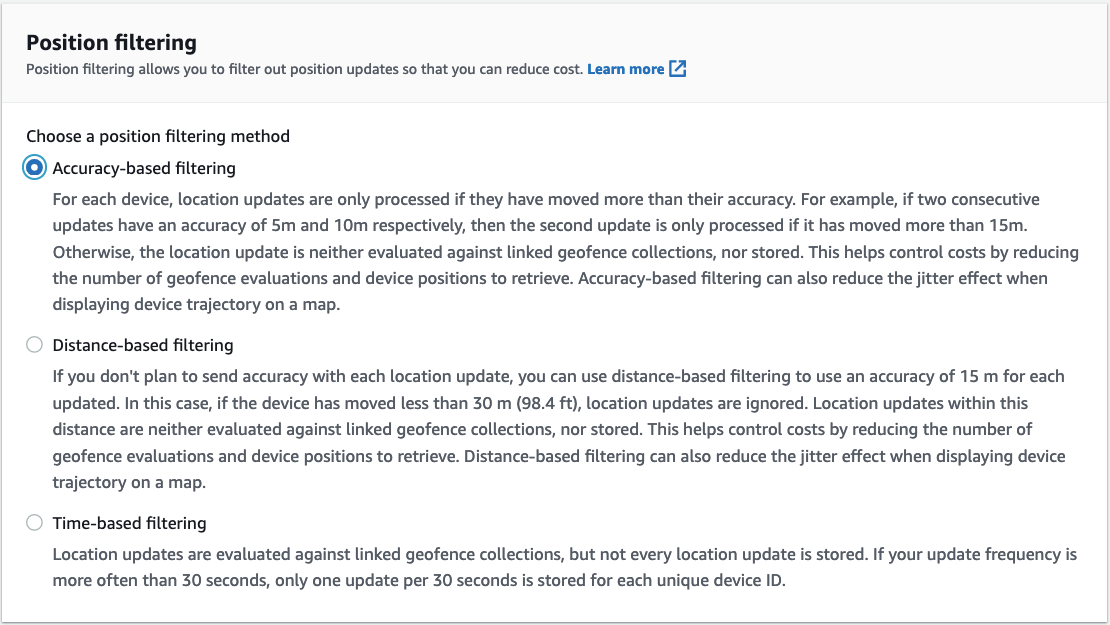This screenshot has height=625, width=1110.
Task: Click the selected radio indicator for Accuracy-based filtering
Action: (x=33, y=168)
